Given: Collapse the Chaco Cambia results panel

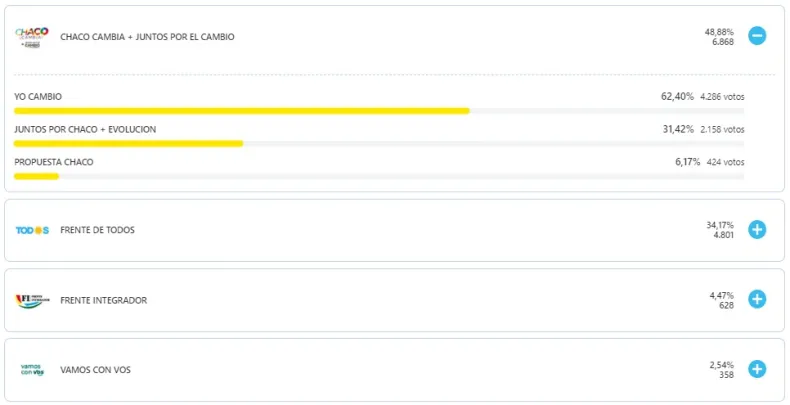Looking at the screenshot, I should click(x=757, y=37).
